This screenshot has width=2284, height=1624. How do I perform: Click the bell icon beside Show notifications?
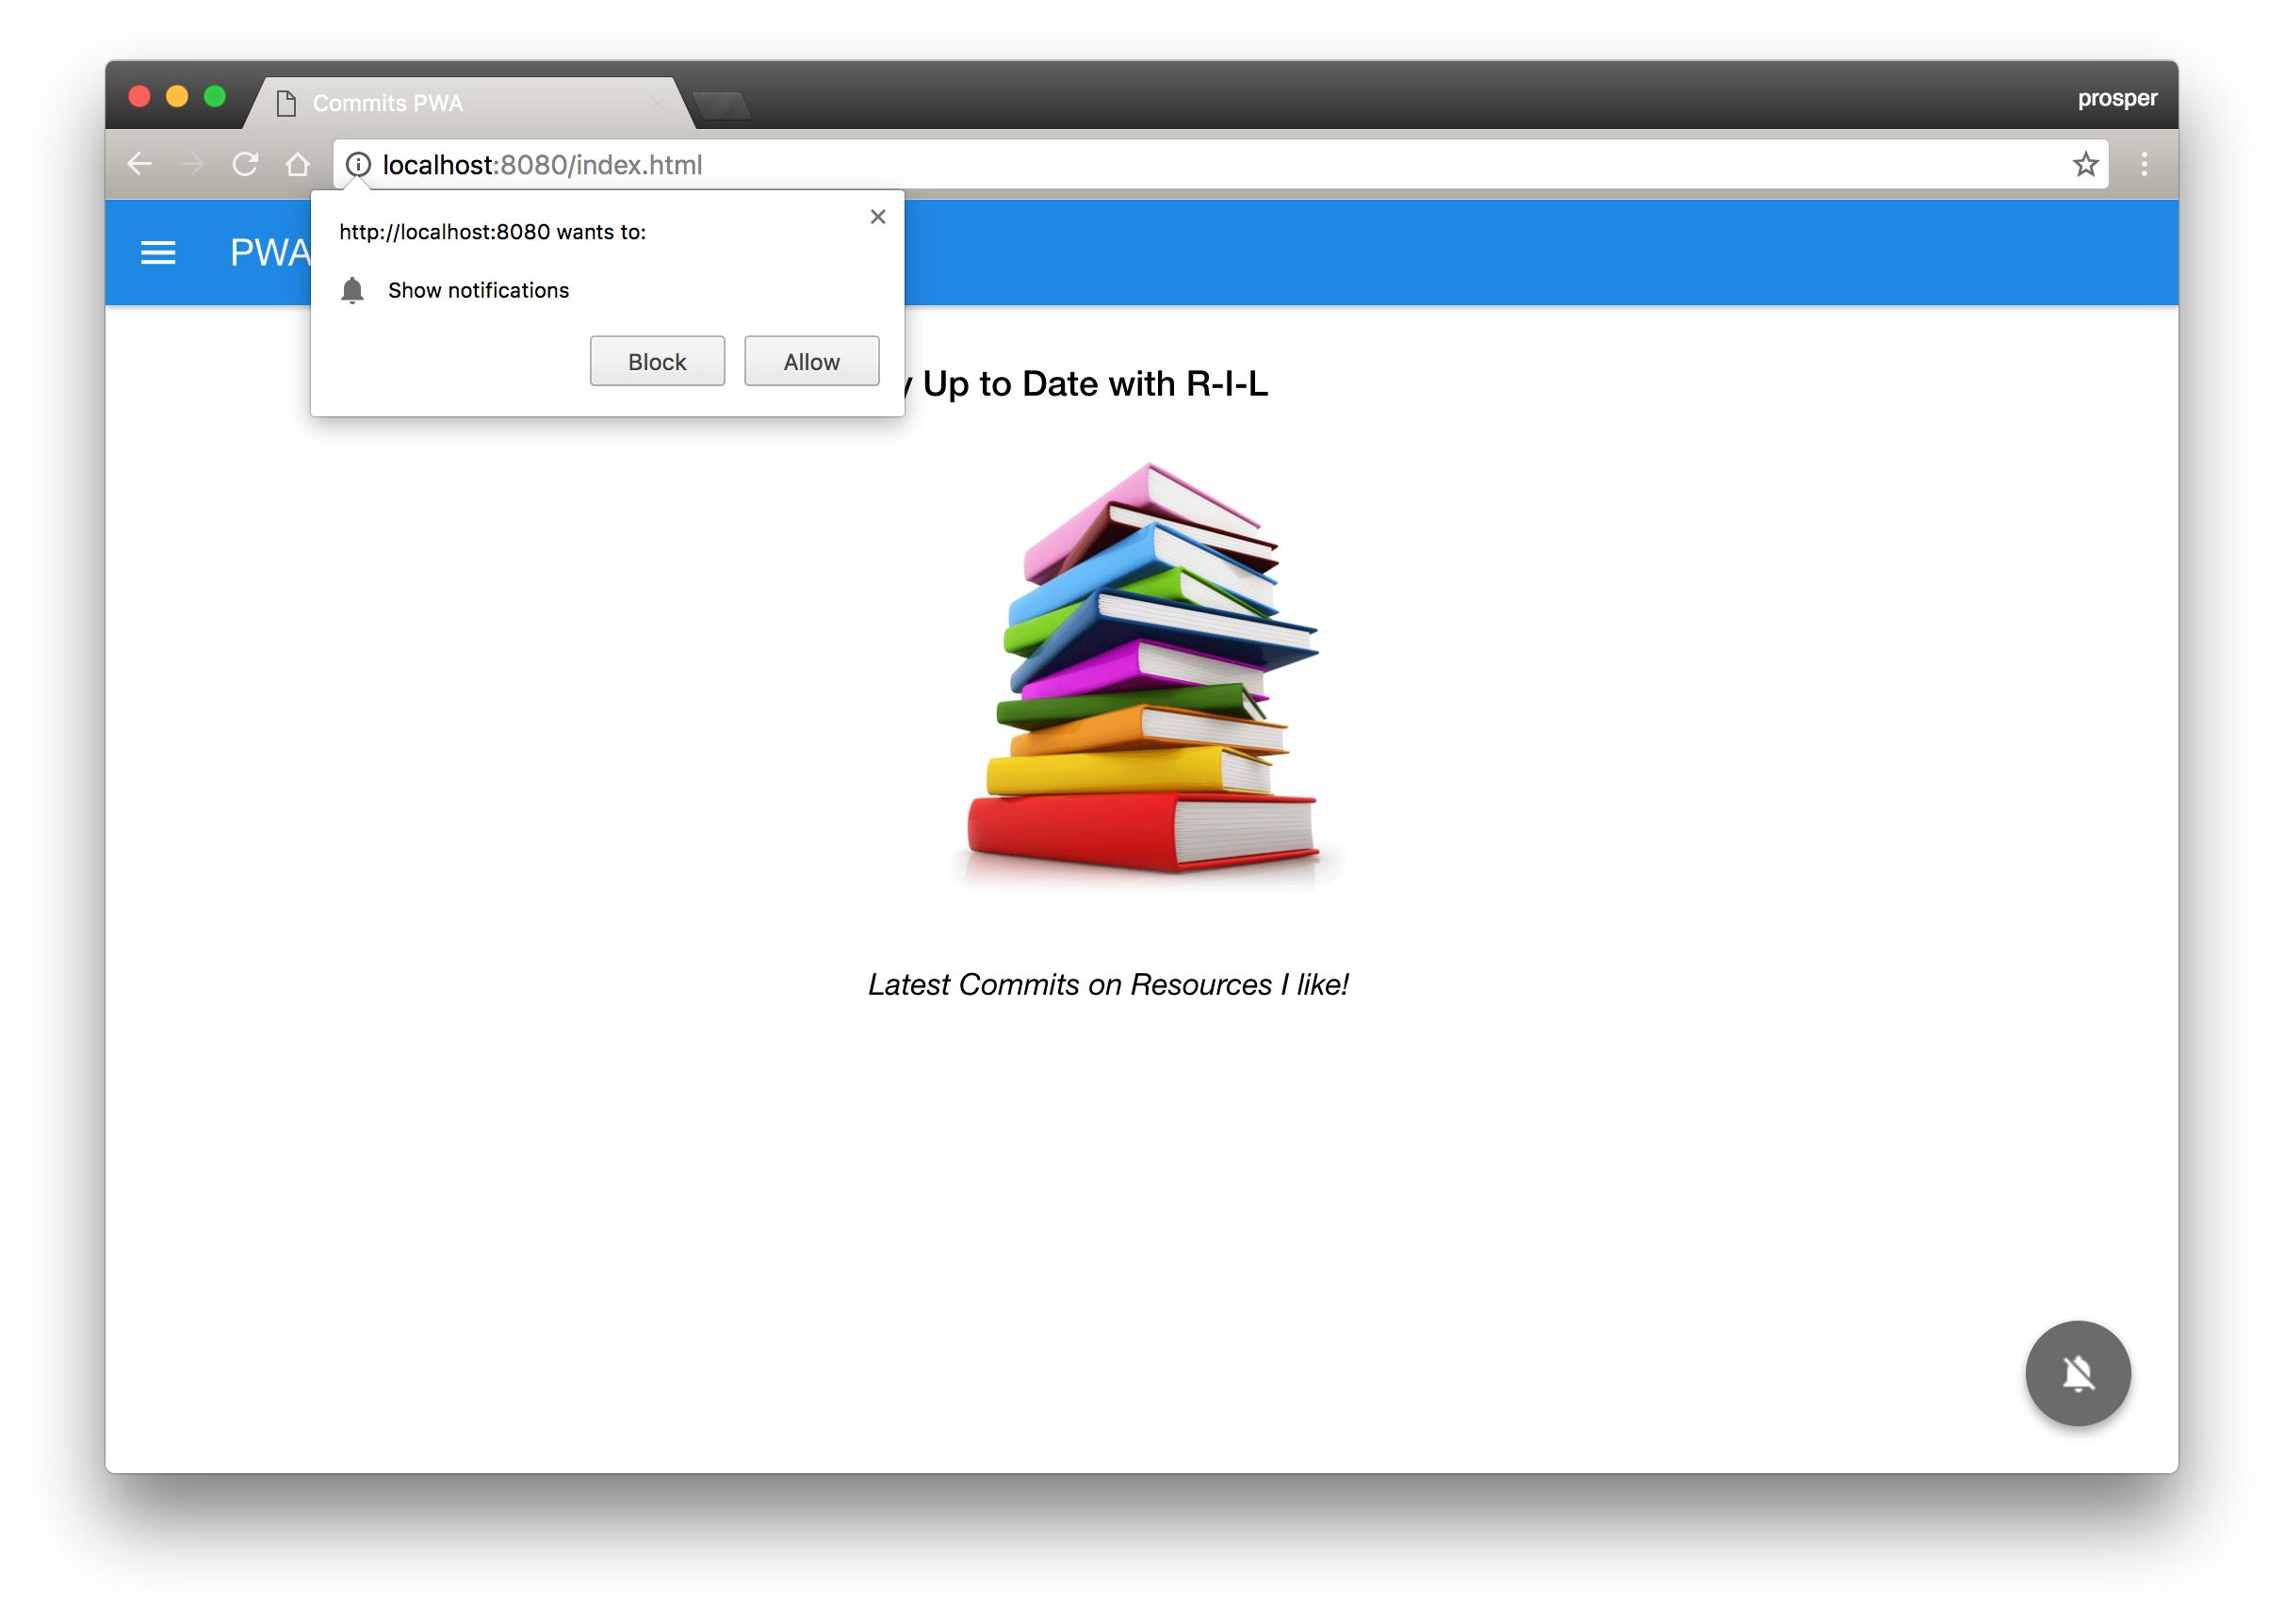click(x=352, y=290)
